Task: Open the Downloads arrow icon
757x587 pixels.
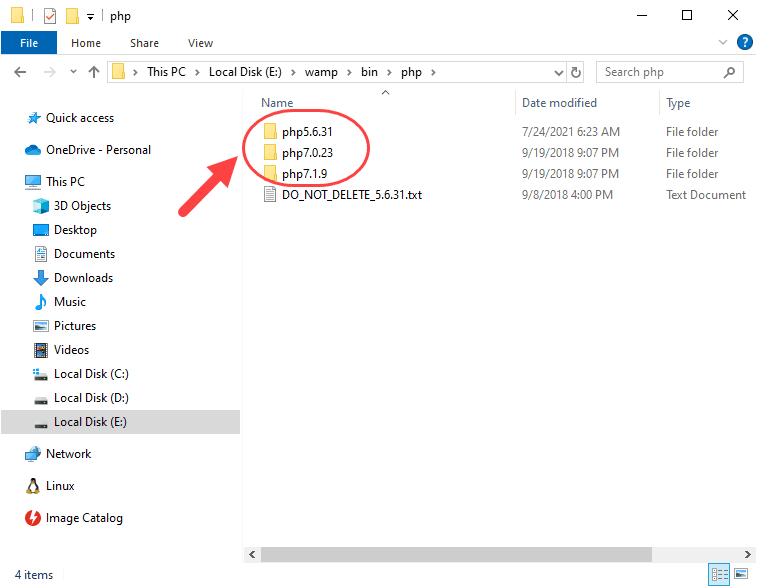Action: pos(41,278)
